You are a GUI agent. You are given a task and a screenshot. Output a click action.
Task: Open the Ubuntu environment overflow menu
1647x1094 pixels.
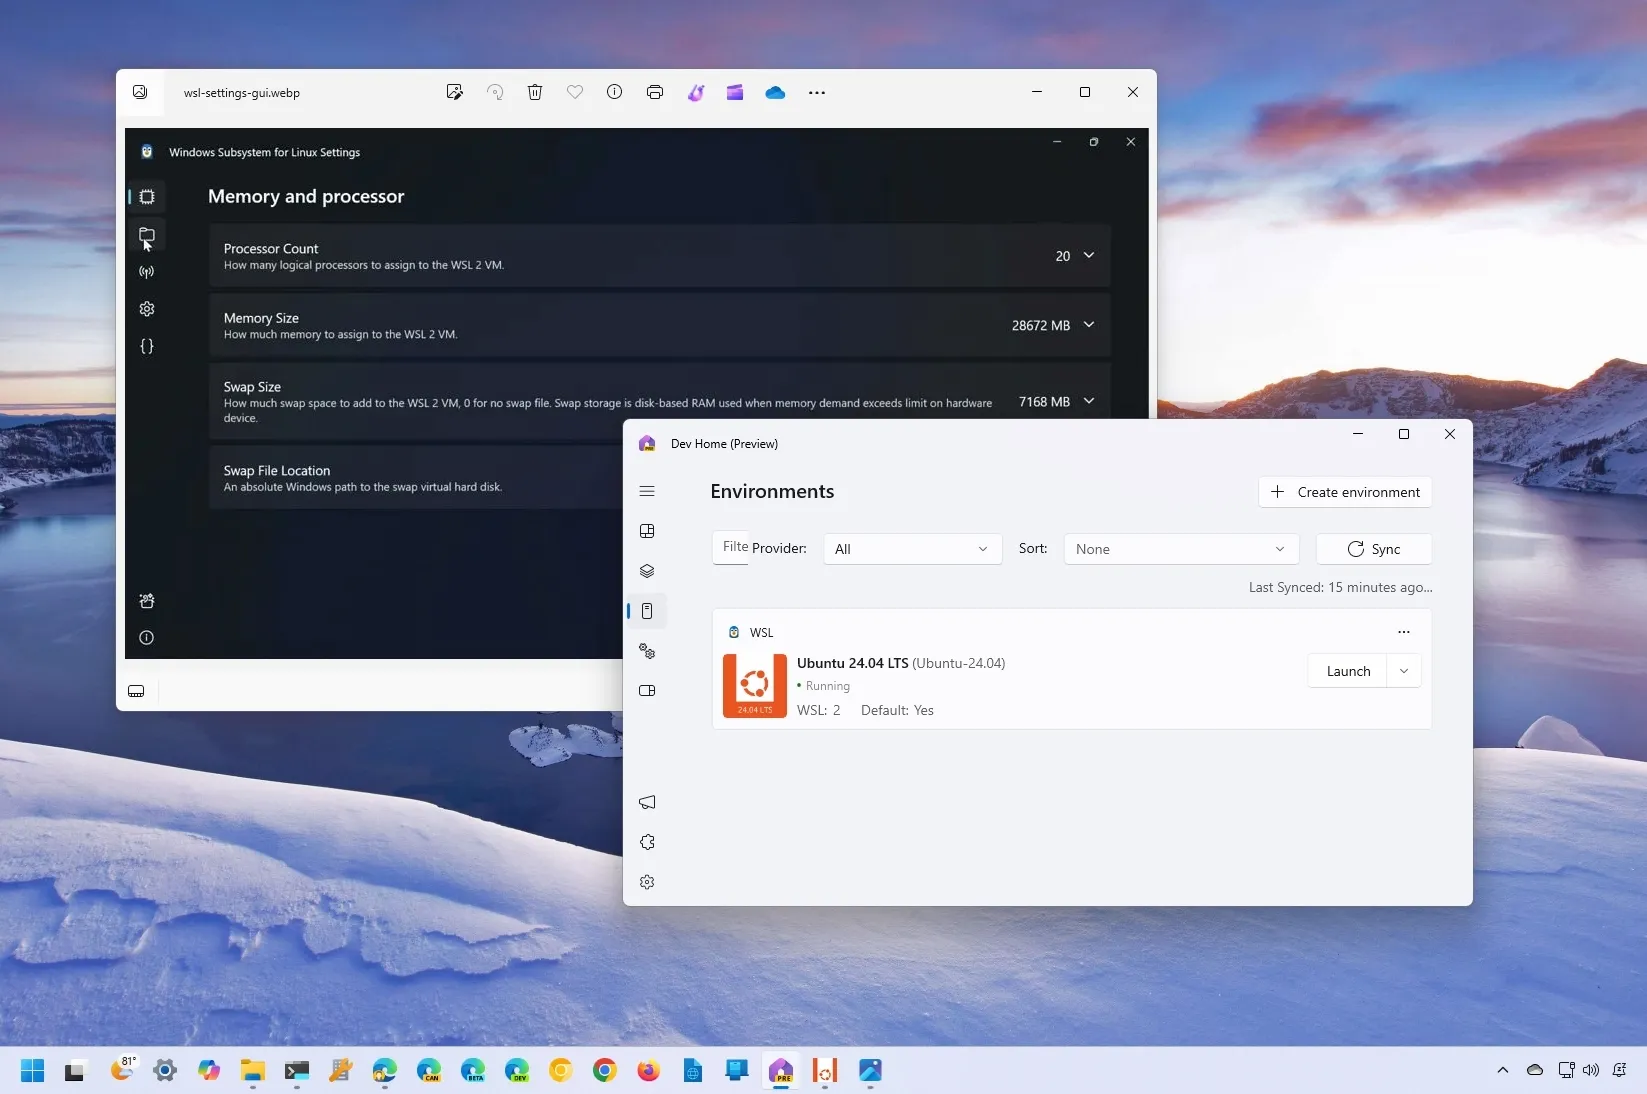coord(1404,632)
